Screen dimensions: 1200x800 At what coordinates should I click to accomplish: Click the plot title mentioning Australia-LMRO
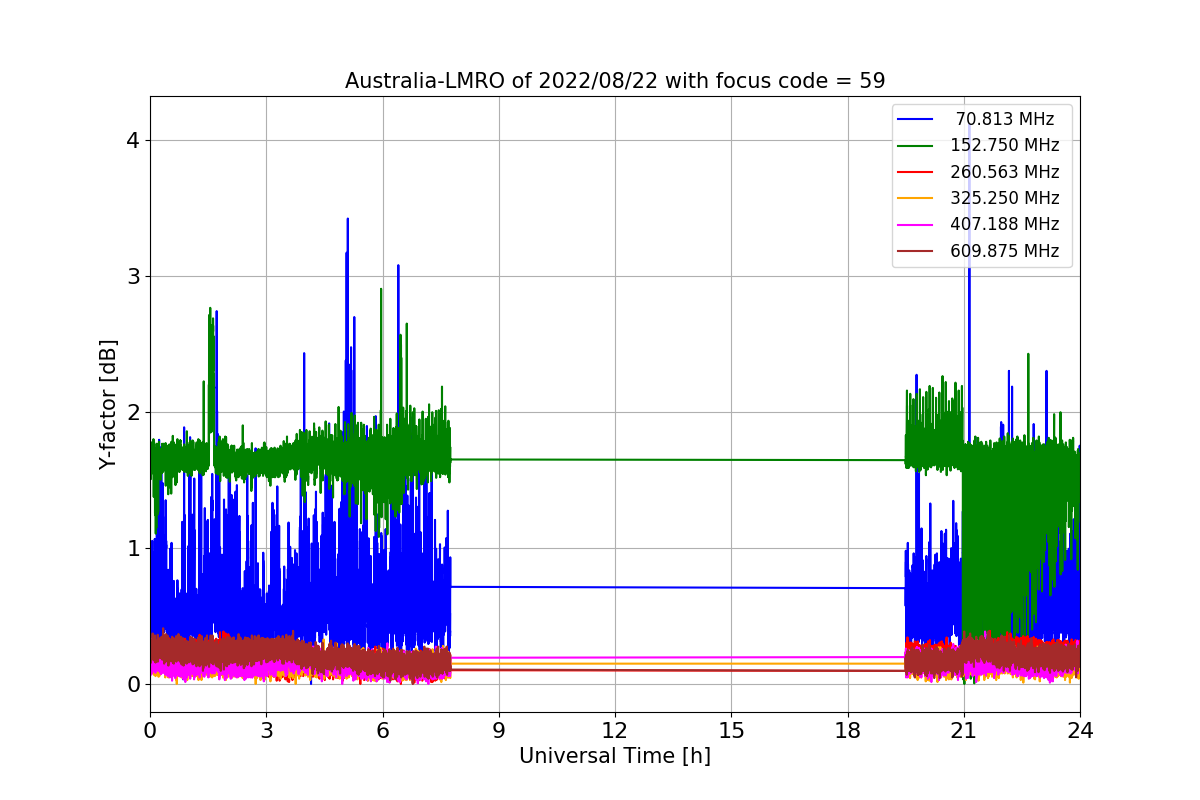point(615,81)
